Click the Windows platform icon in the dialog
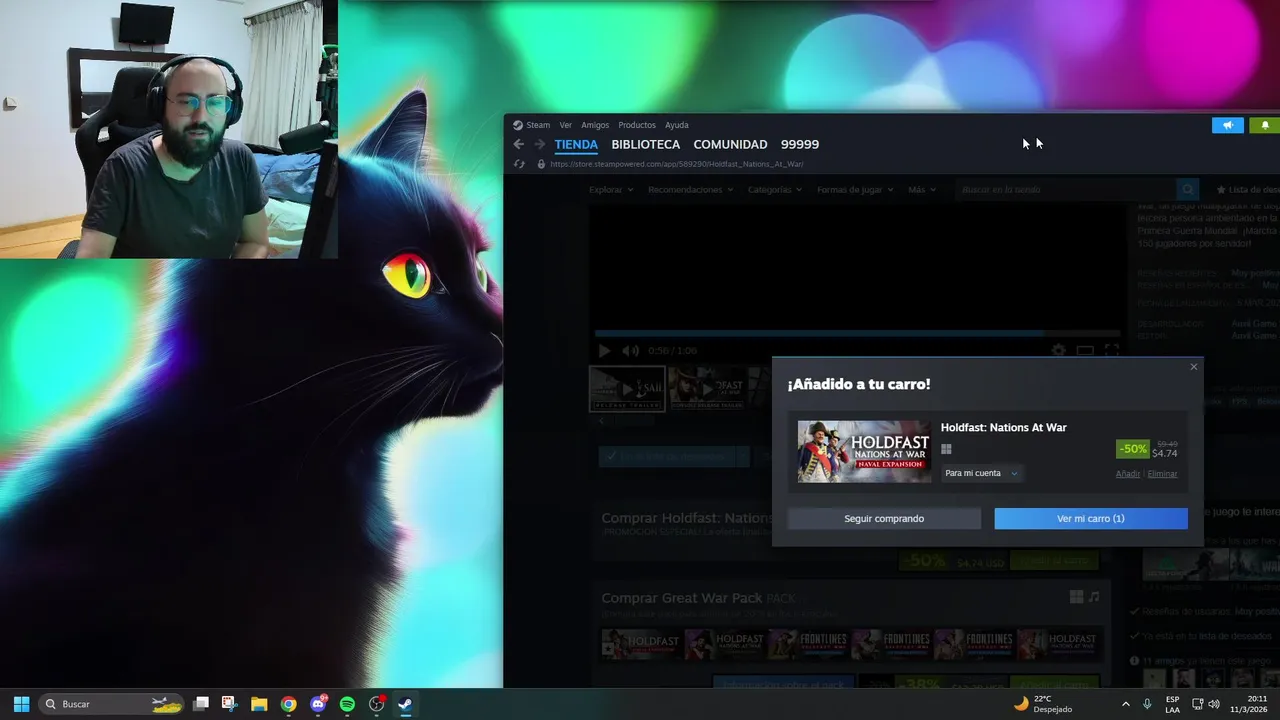This screenshot has height=720, width=1280. click(946, 449)
